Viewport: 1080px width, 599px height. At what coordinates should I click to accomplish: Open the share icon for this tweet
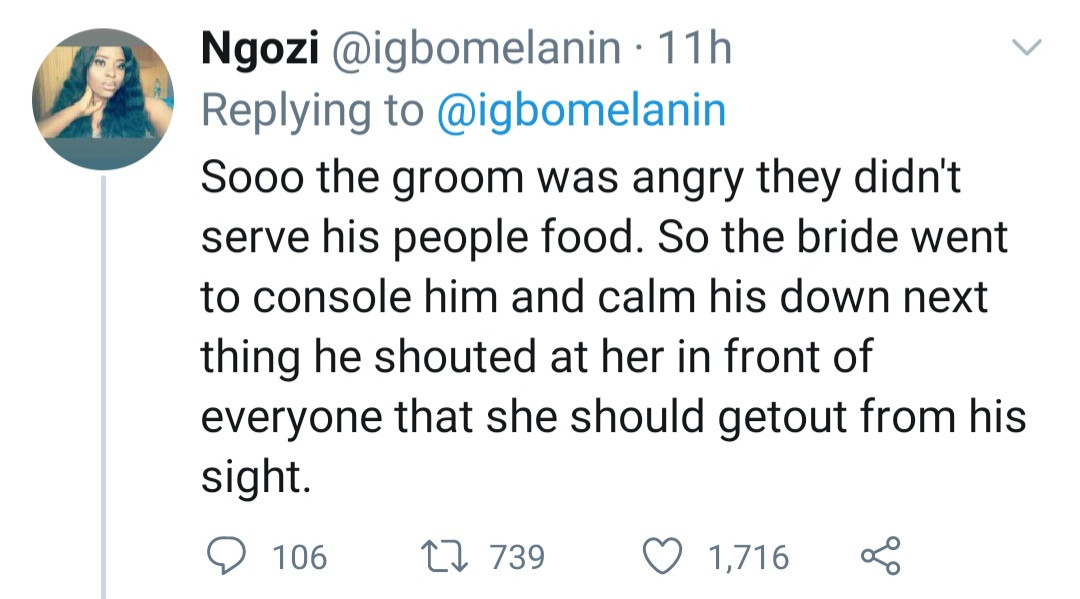pos(880,556)
